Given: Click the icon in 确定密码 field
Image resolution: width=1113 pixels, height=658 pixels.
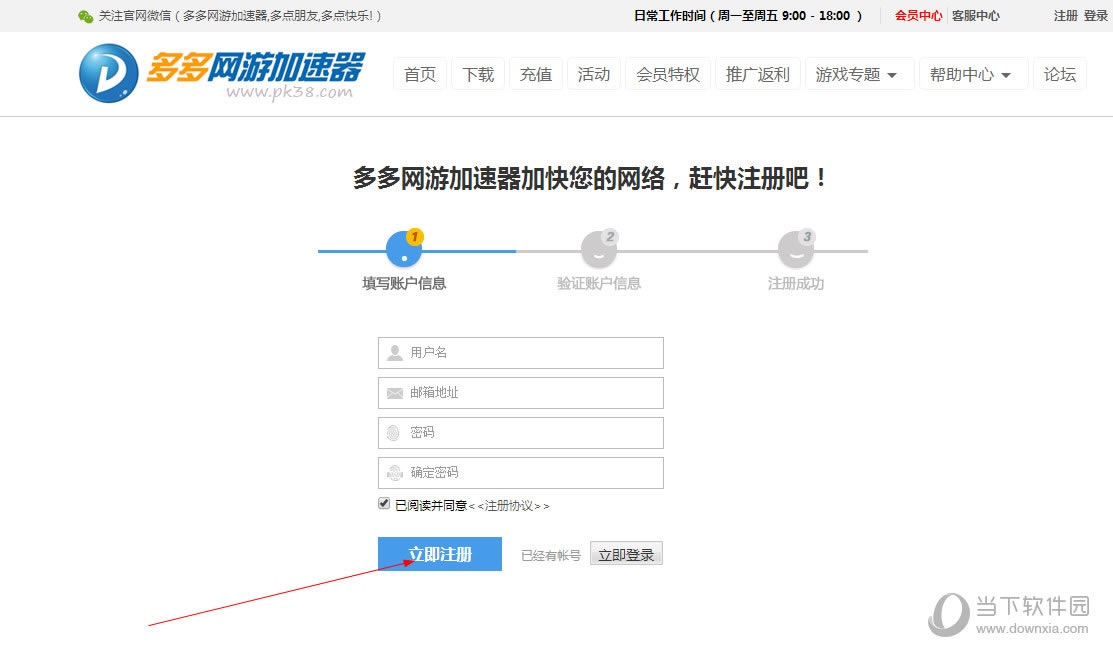Looking at the screenshot, I should click(x=395, y=473).
